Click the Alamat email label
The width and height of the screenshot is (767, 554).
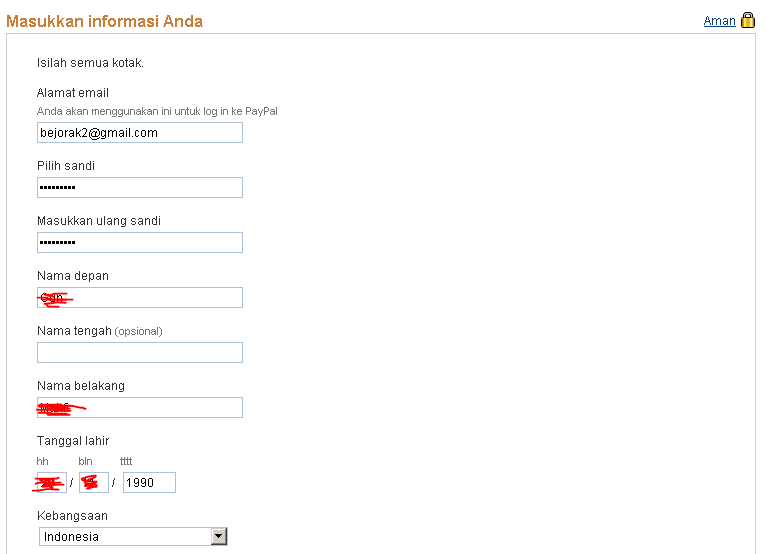(73, 93)
